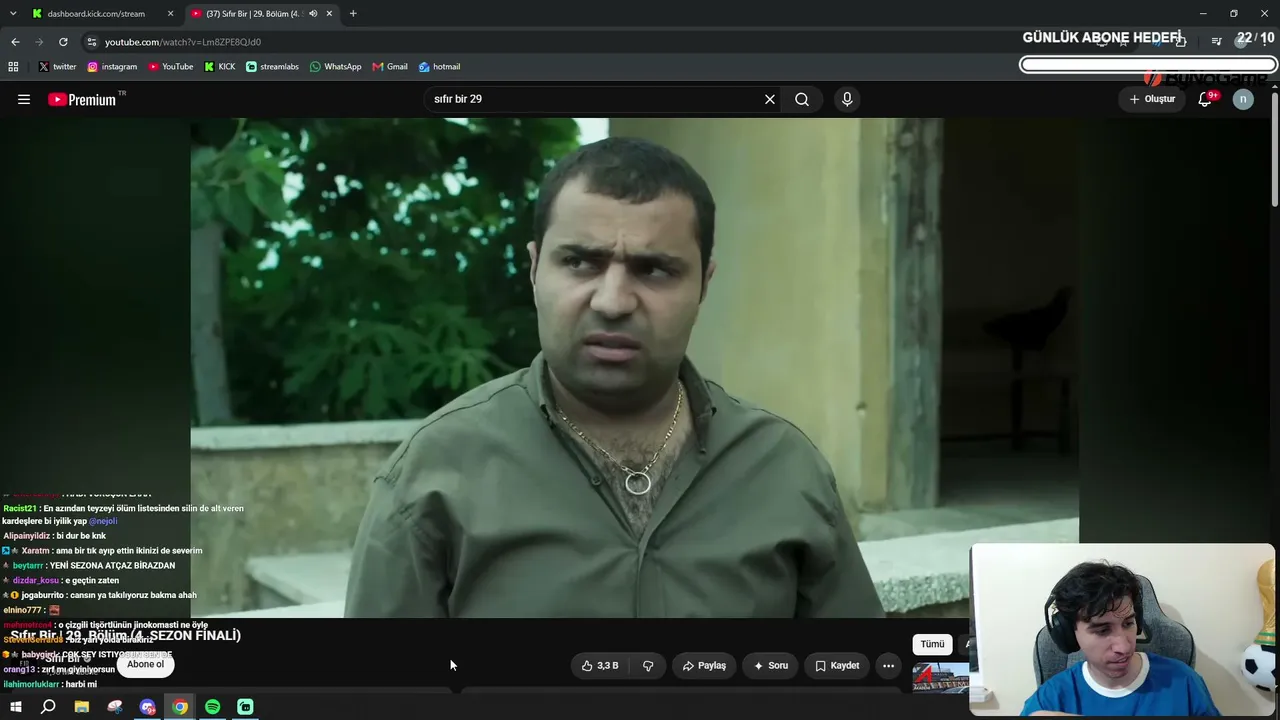Image resolution: width=1280 pixels, height=720 pixels.
Task: Select the Tümü filter chip
Action: pyautogui.click(x=932, y=645)
